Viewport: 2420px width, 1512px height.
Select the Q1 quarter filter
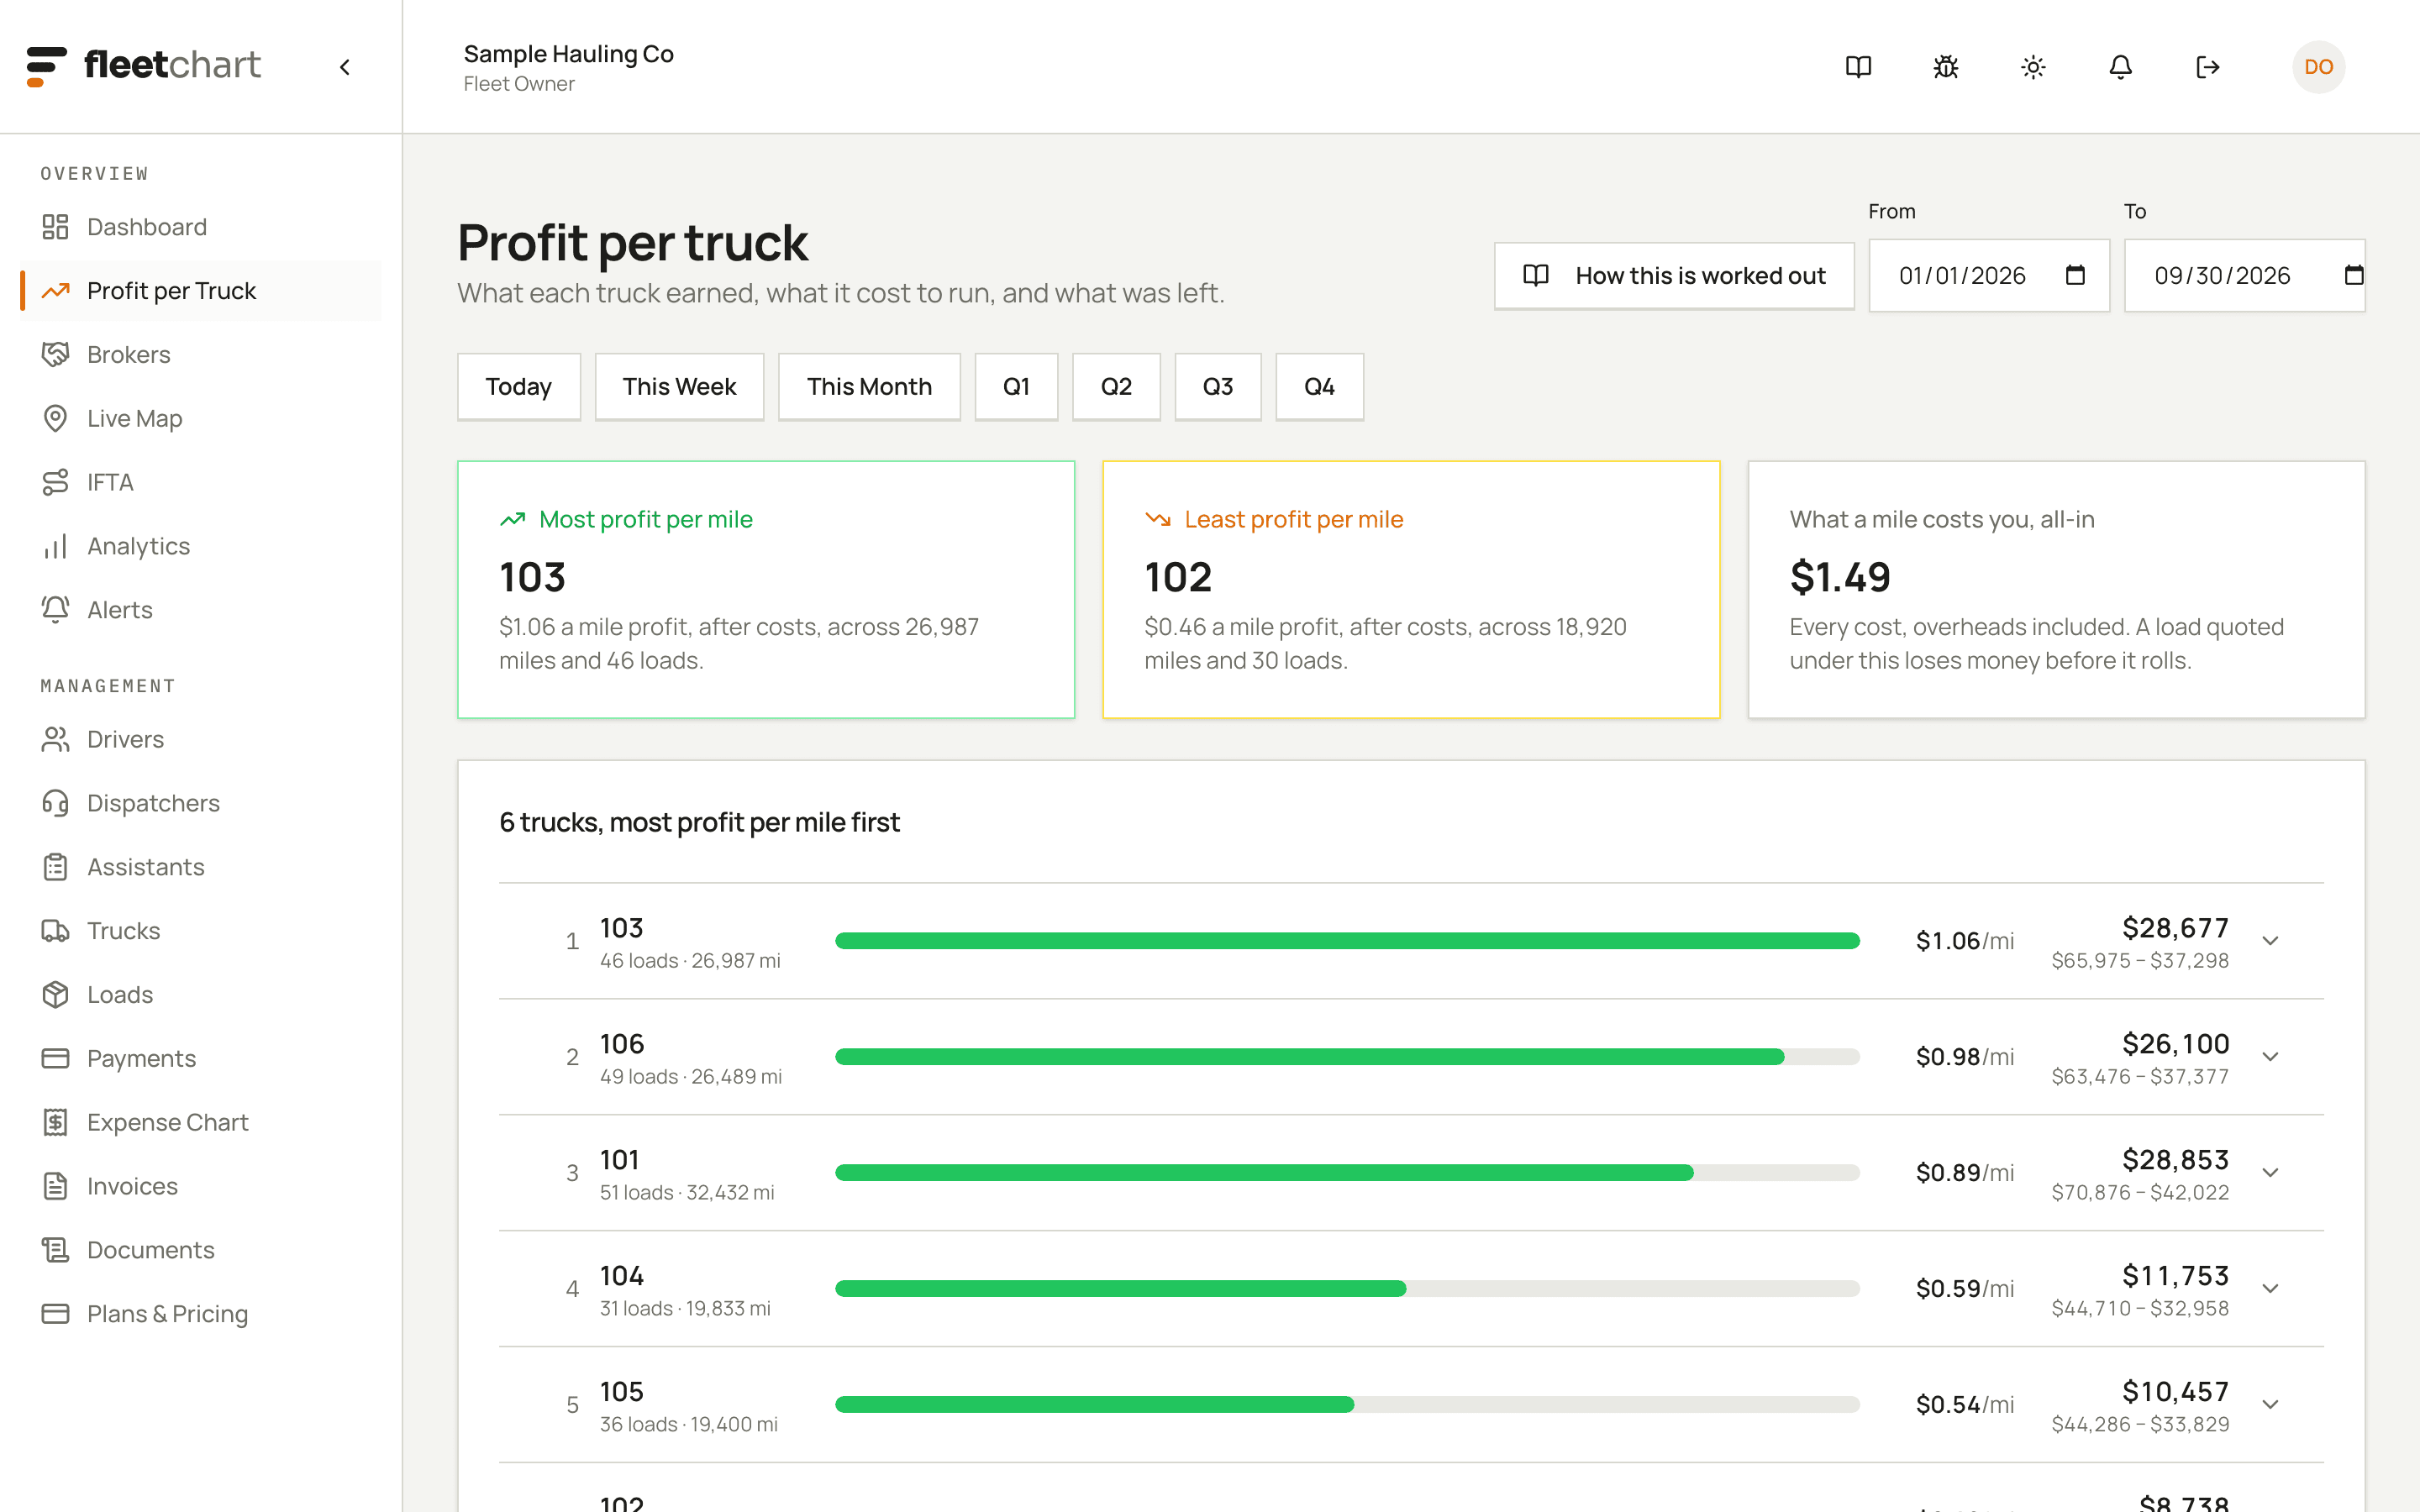coord(1016,387)
